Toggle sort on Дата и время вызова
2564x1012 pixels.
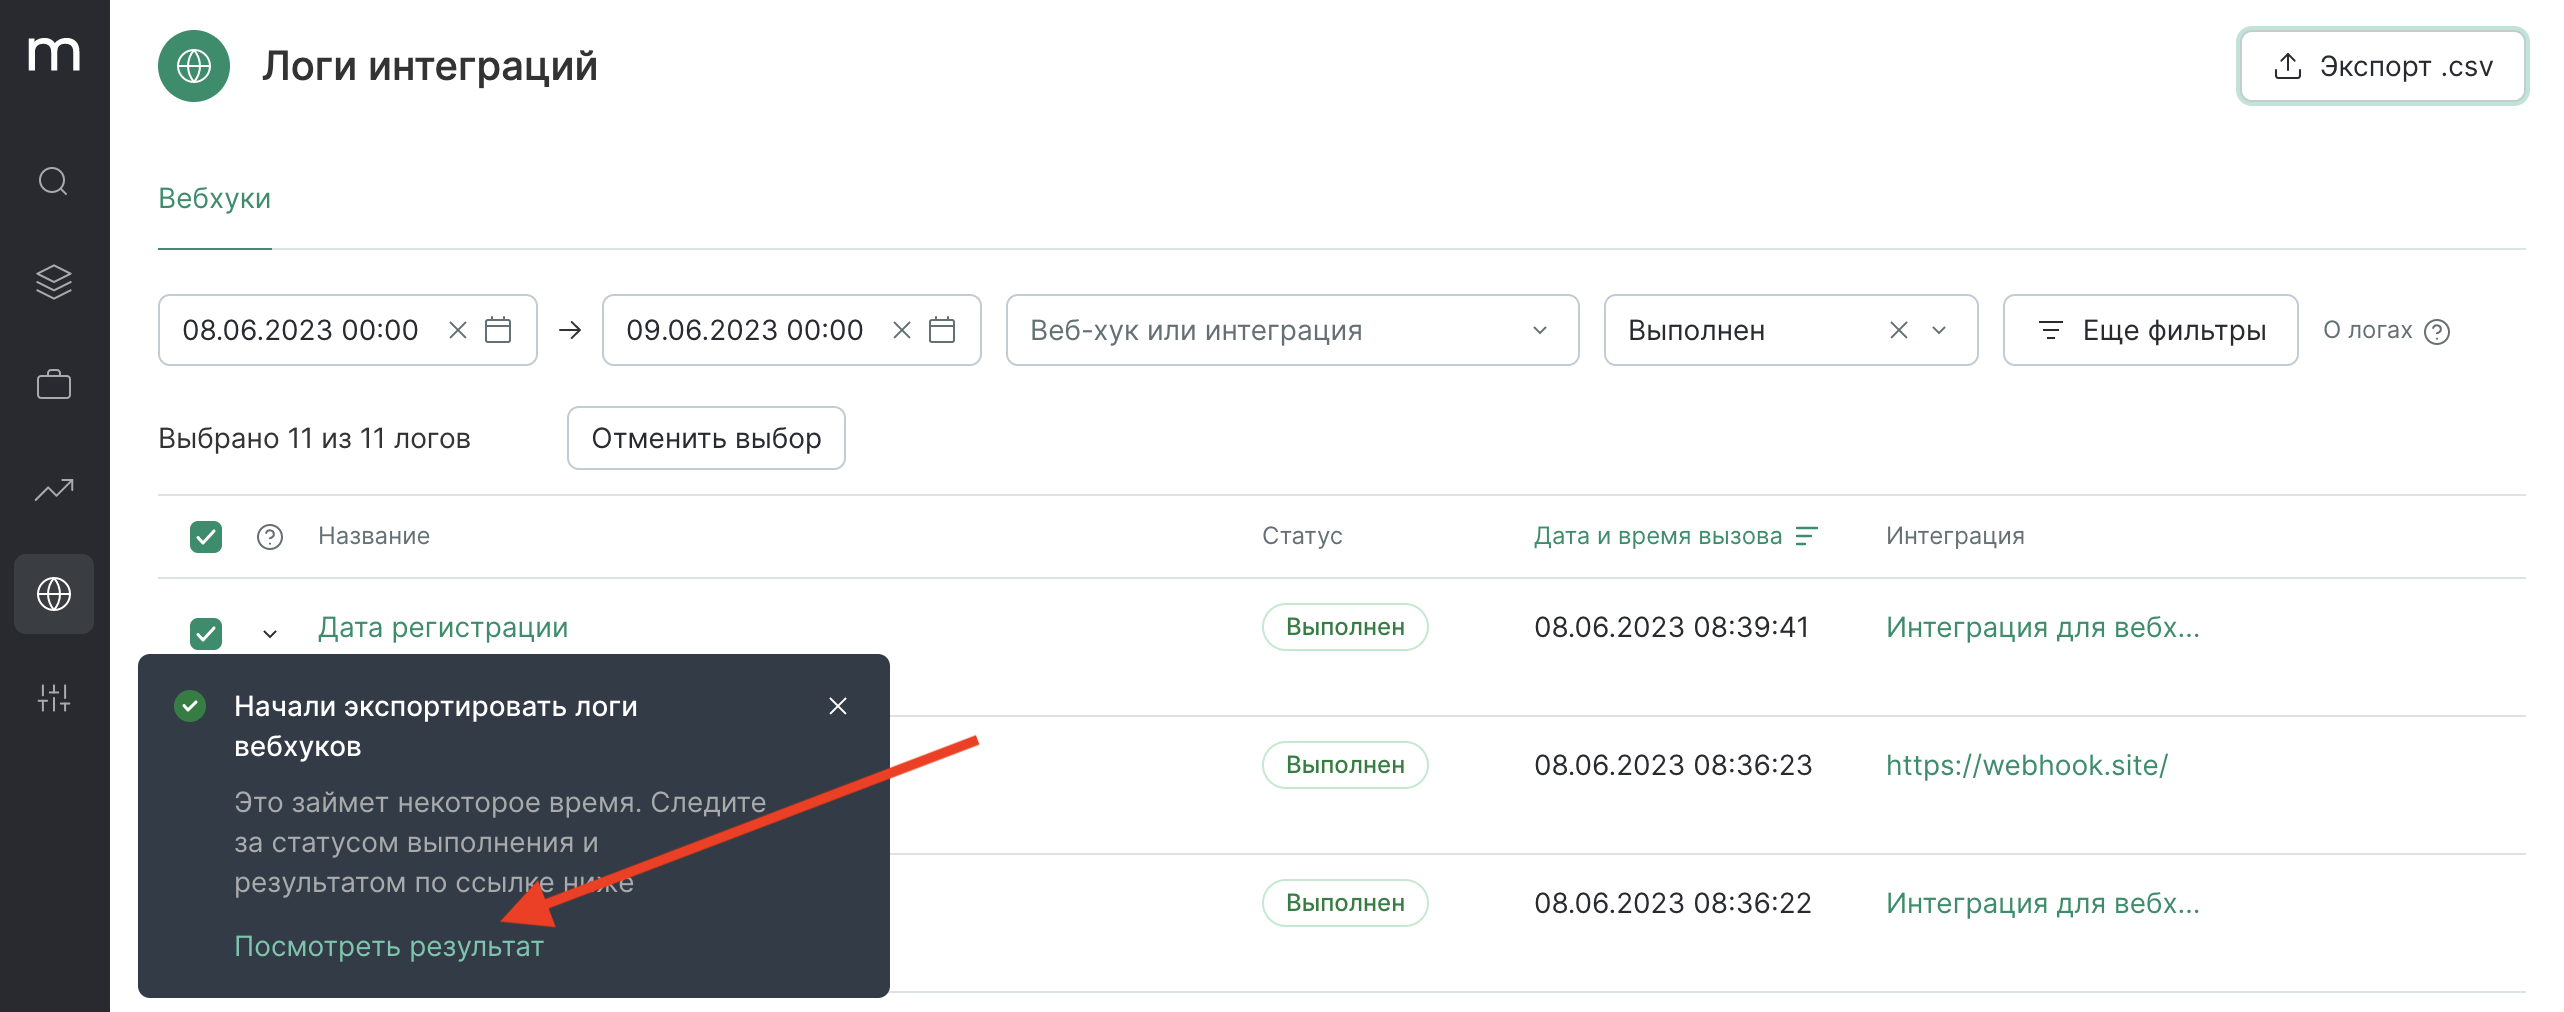click(1806, 536)
